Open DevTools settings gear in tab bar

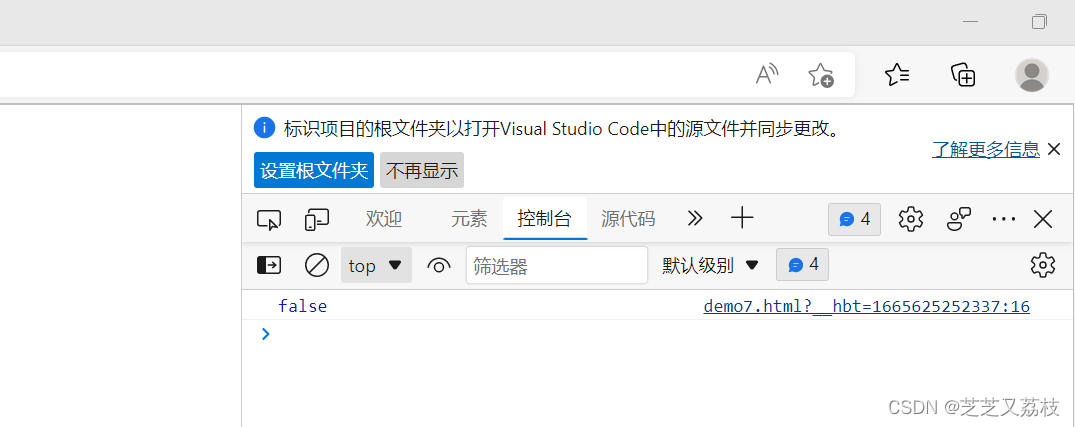[910, 219]
